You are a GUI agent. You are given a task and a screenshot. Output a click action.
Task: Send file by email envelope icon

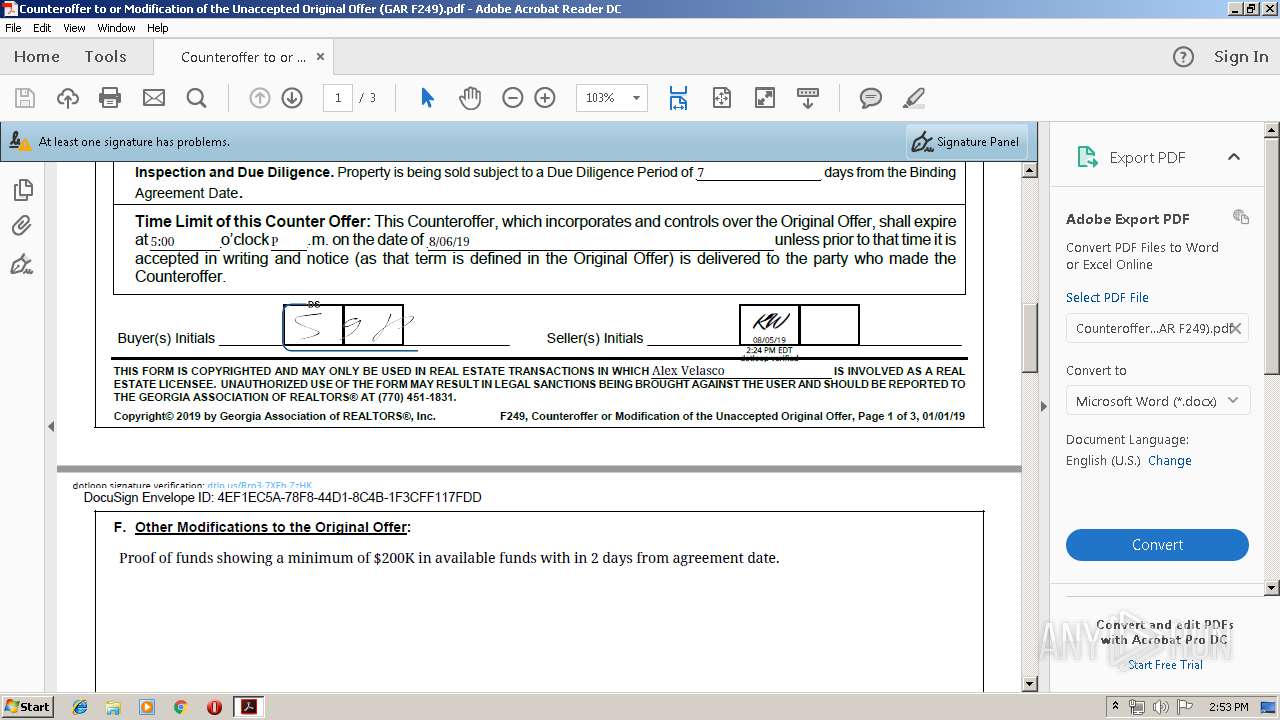tap(154, 98)
